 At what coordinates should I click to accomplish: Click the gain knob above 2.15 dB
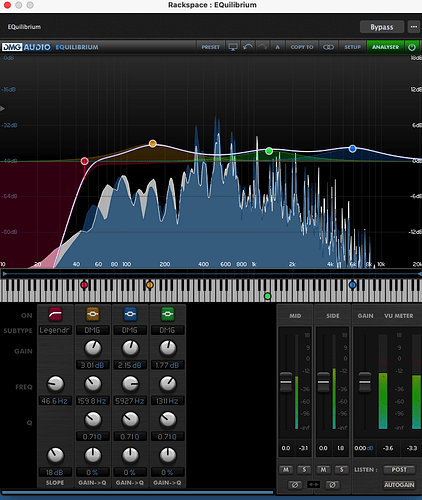click(x=130, y=348)
